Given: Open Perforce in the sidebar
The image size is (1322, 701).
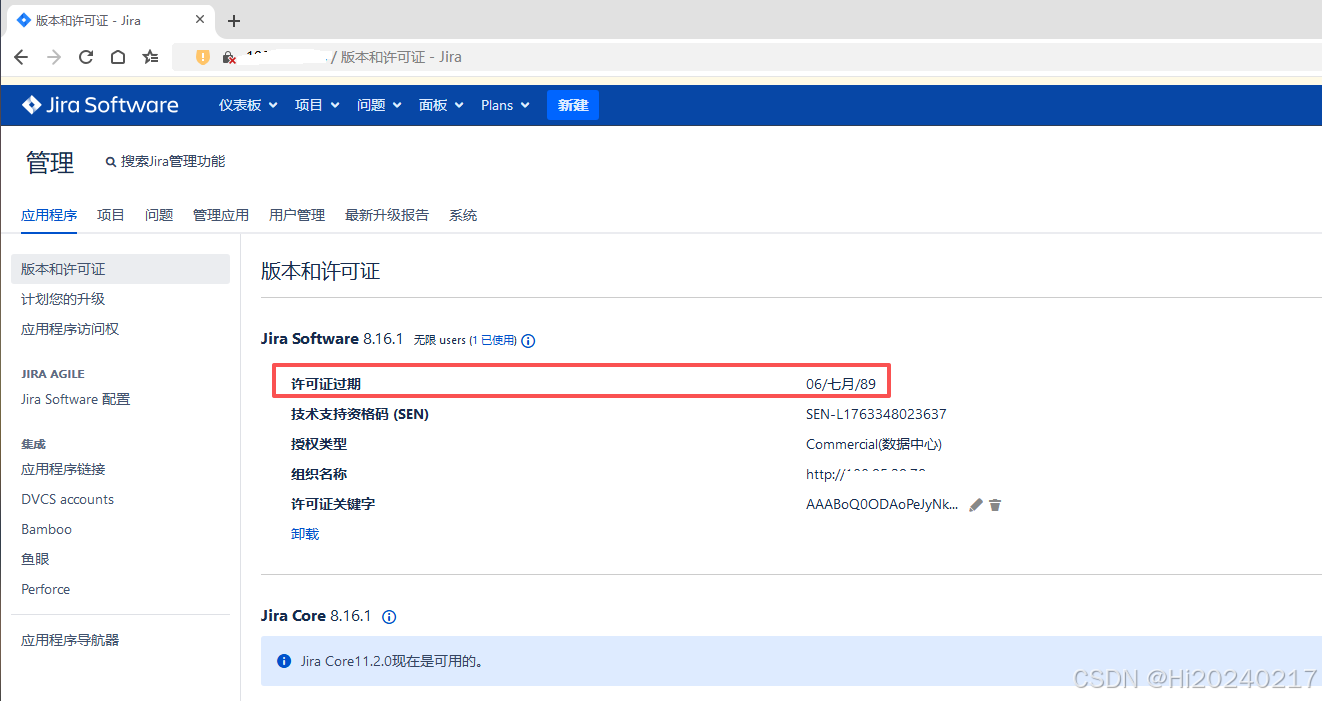Looking at the screenshot, I should click(x=46, y=589).
